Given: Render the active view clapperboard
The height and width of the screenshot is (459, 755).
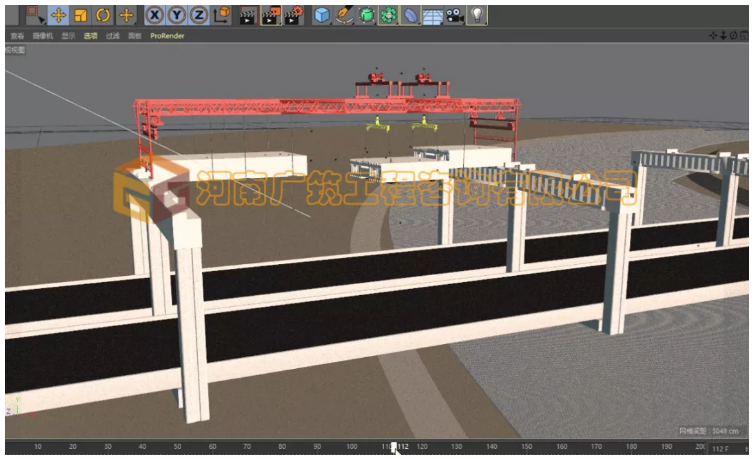Looking at the screenshot, I should click(248, 15).
